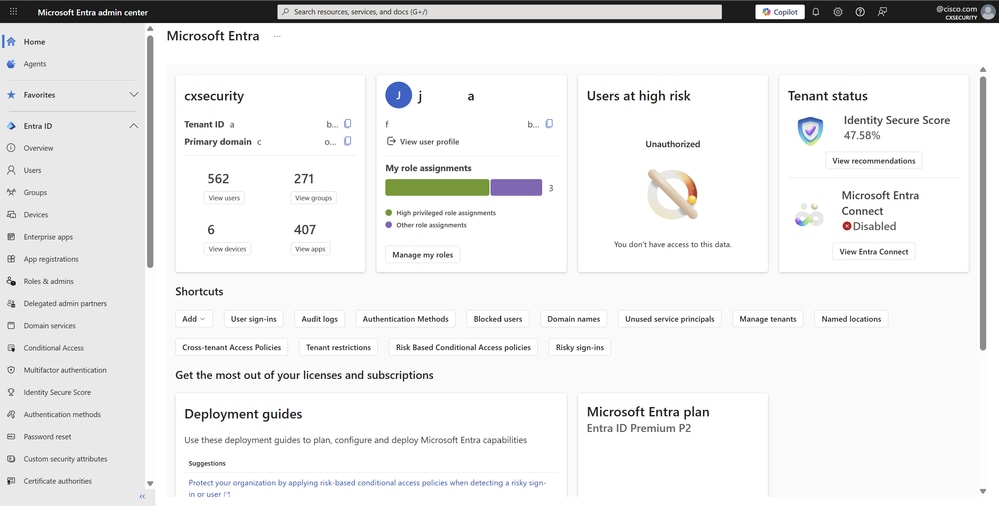
Task: Click View Entra Connect button
Action: [x=873, y=251]
